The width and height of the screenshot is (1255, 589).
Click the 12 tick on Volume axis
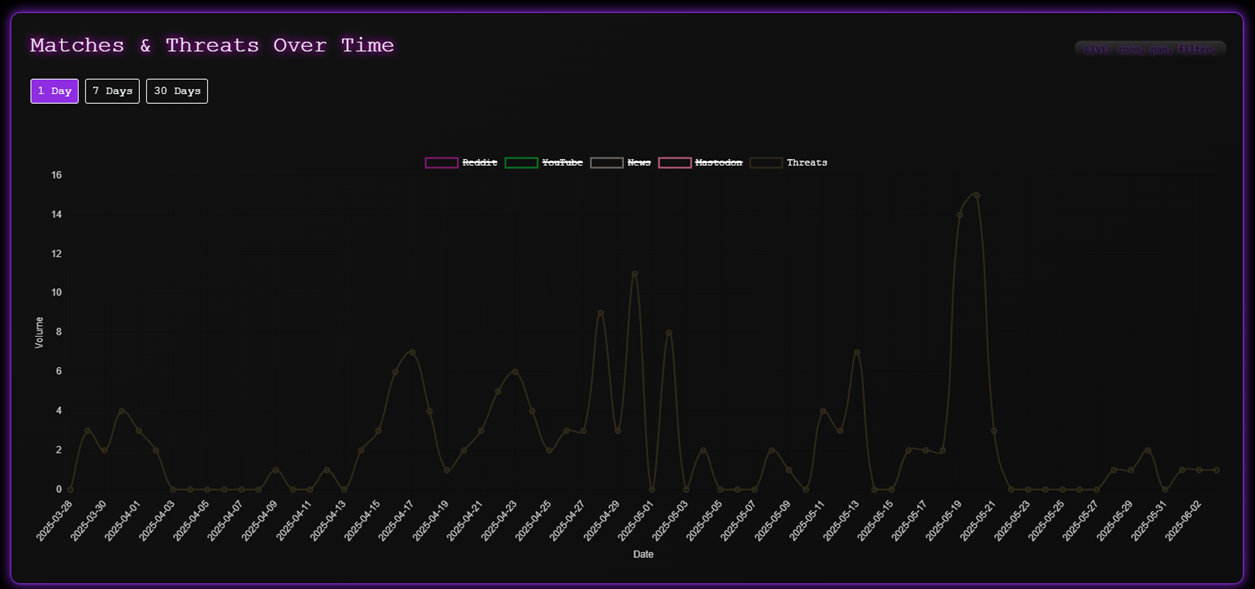pyautogui.click(x=56, y=254)
